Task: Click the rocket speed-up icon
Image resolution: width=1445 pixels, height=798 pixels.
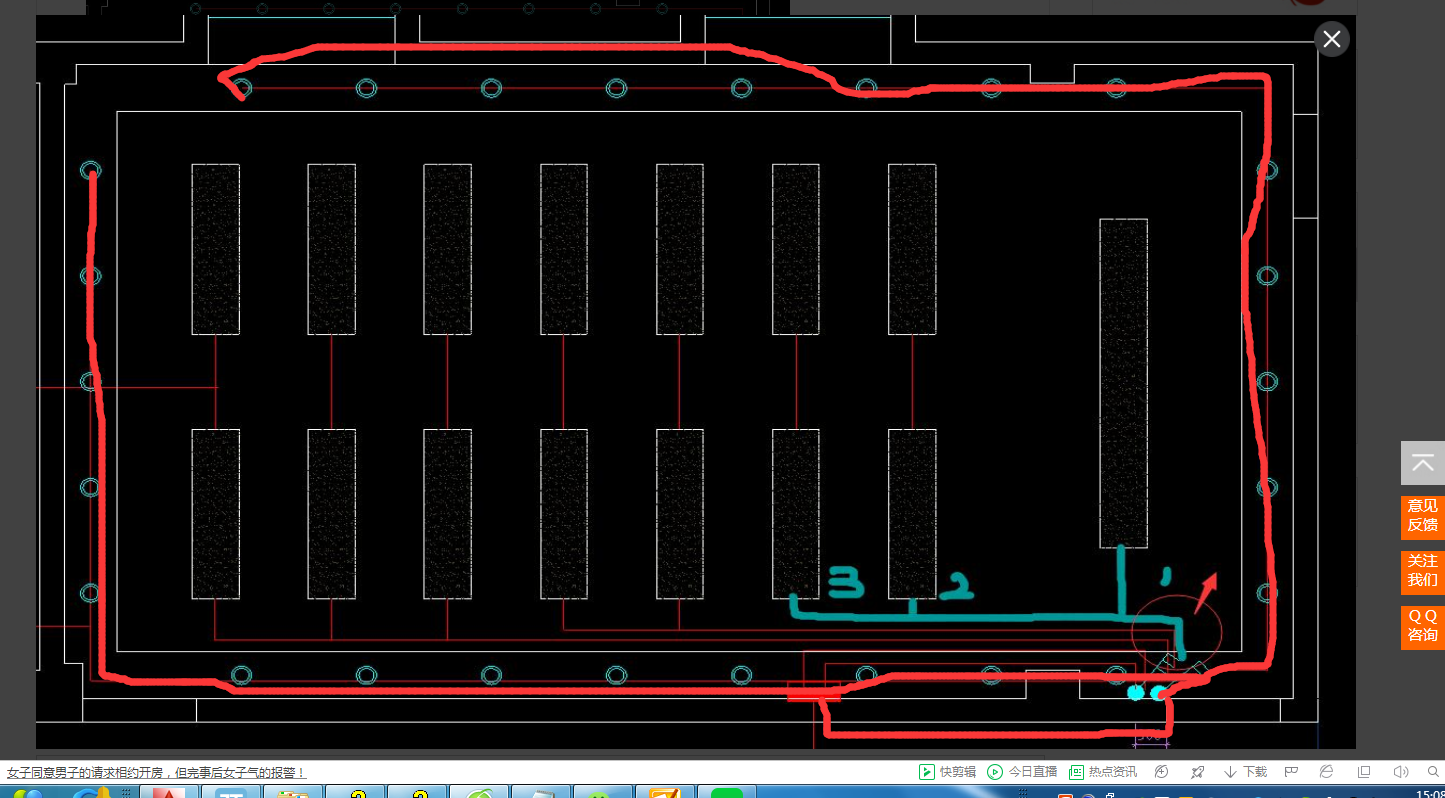Action: [1198, 772]
